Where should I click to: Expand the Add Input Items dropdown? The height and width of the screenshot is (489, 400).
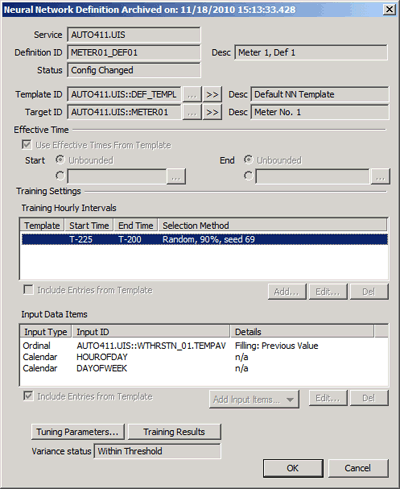pyautogui.click(x=254, y=399)
